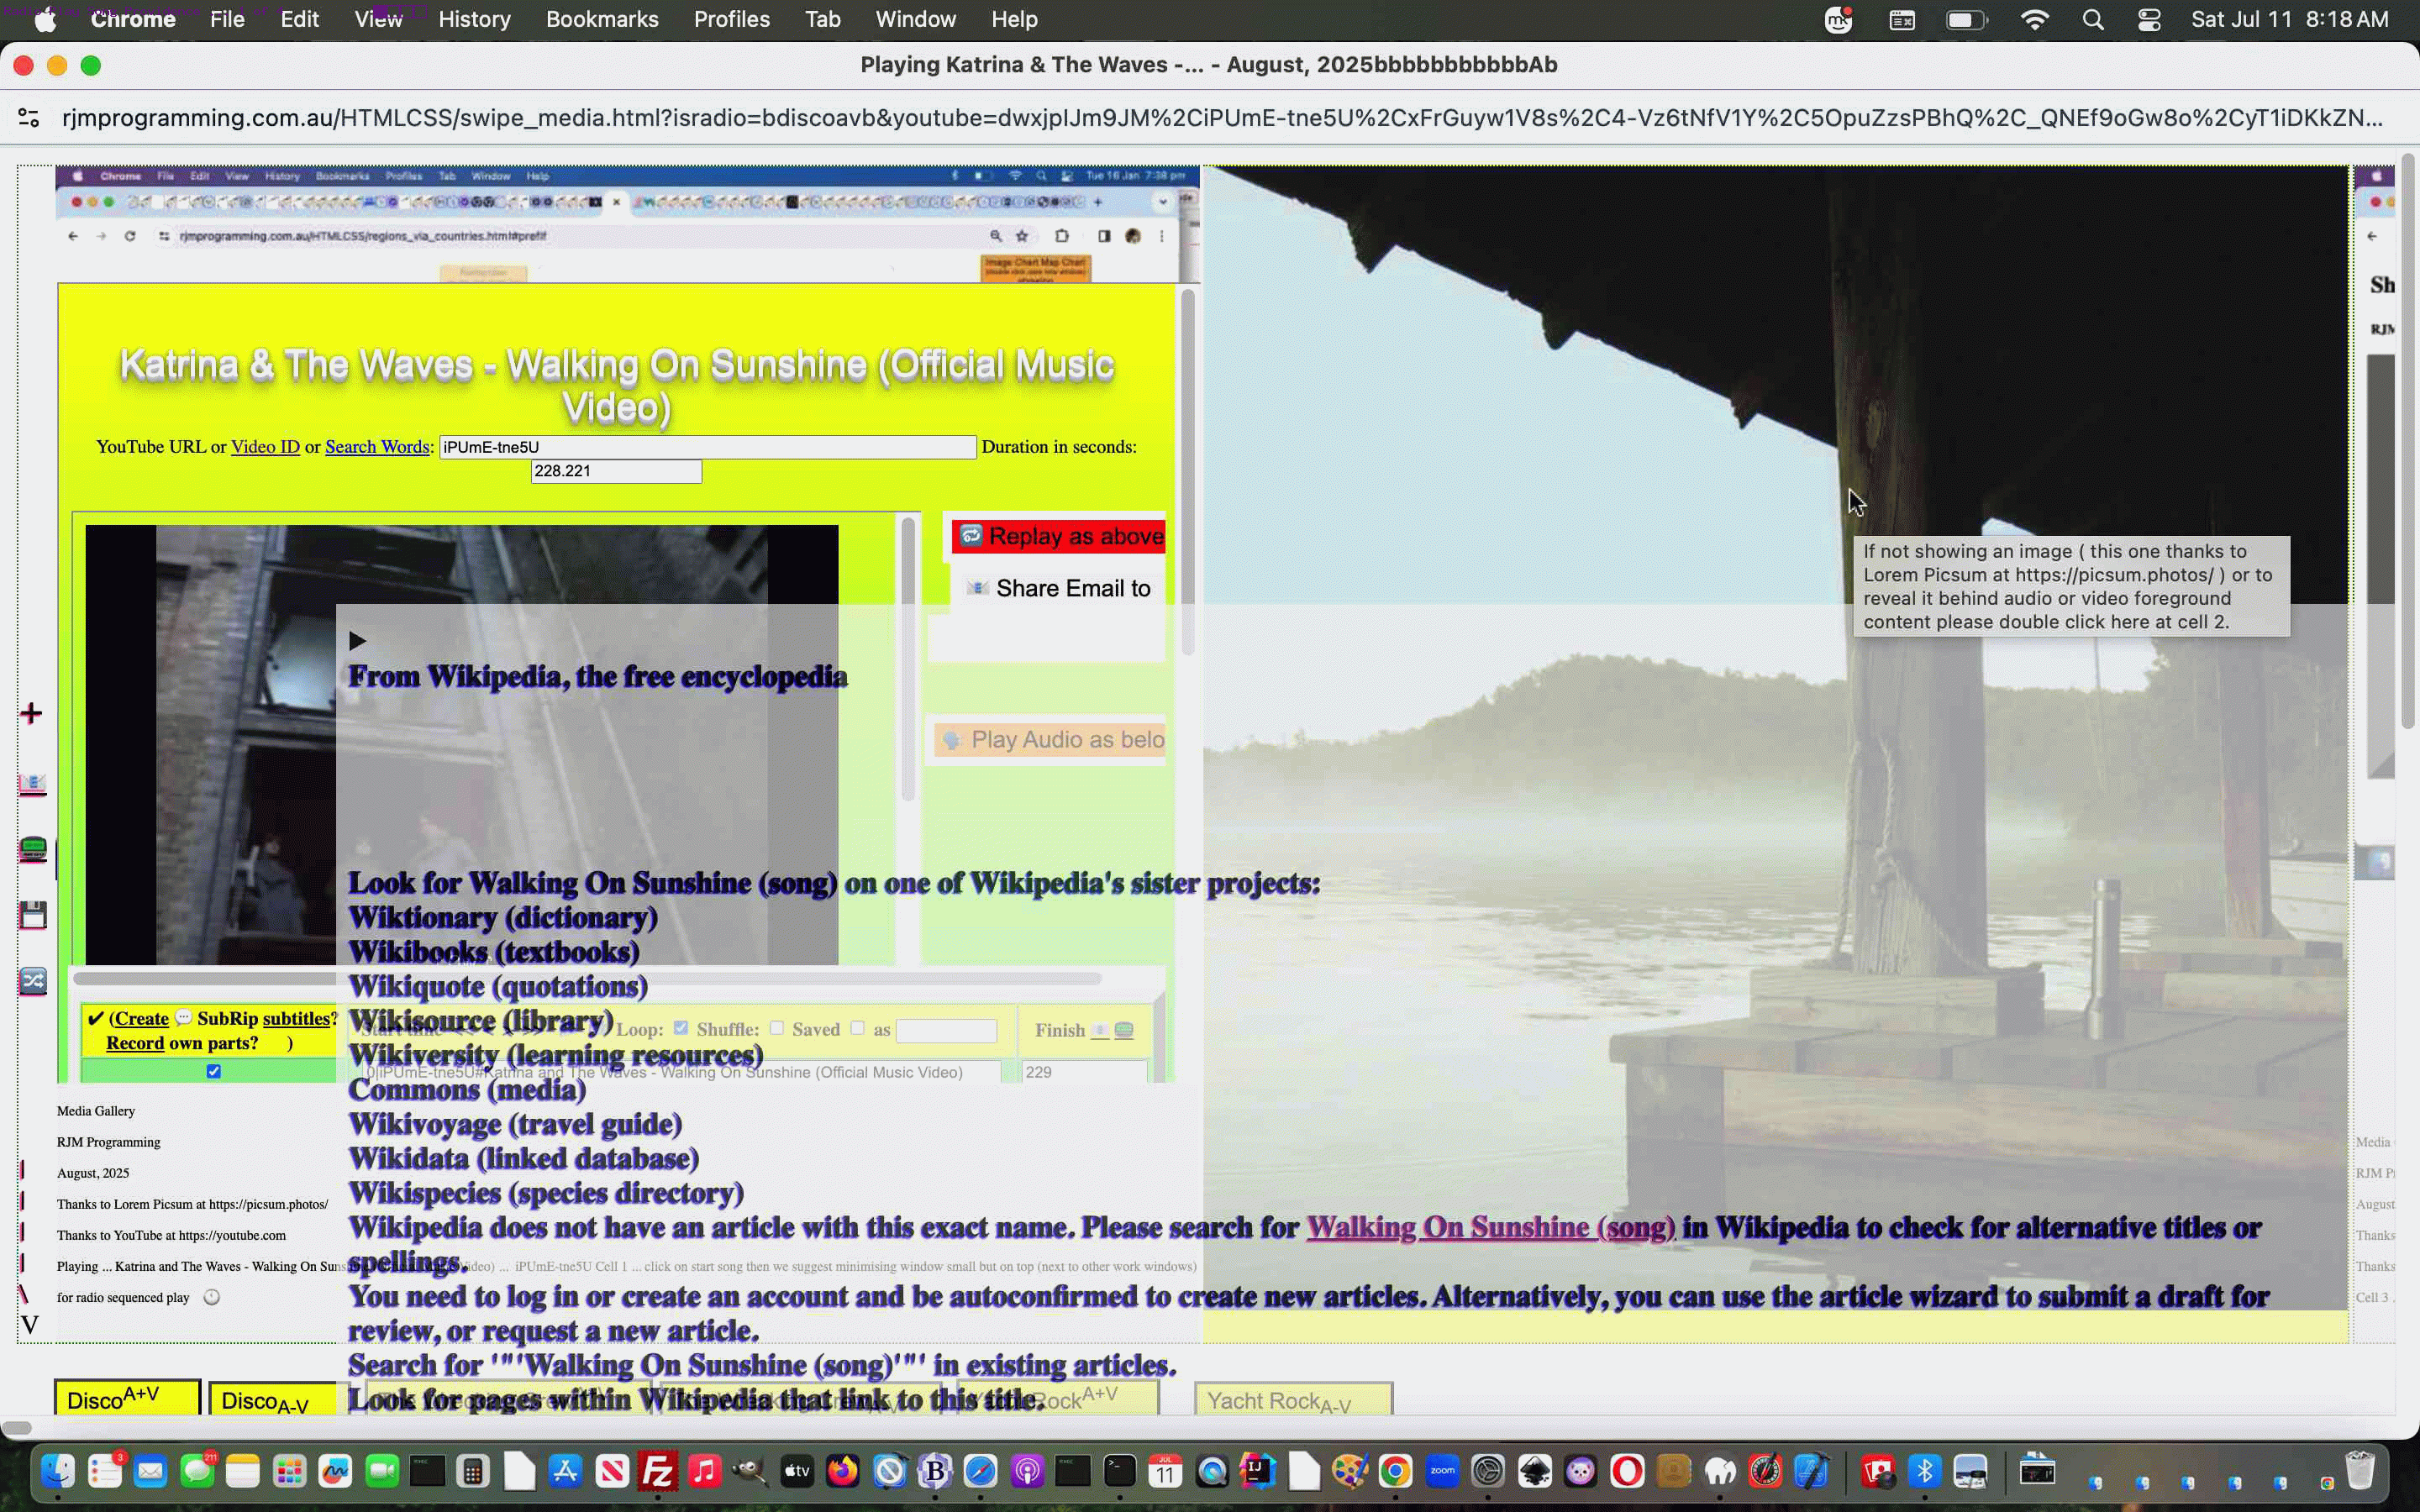Launch FileZilla from the Dock

pos(658,1471)
